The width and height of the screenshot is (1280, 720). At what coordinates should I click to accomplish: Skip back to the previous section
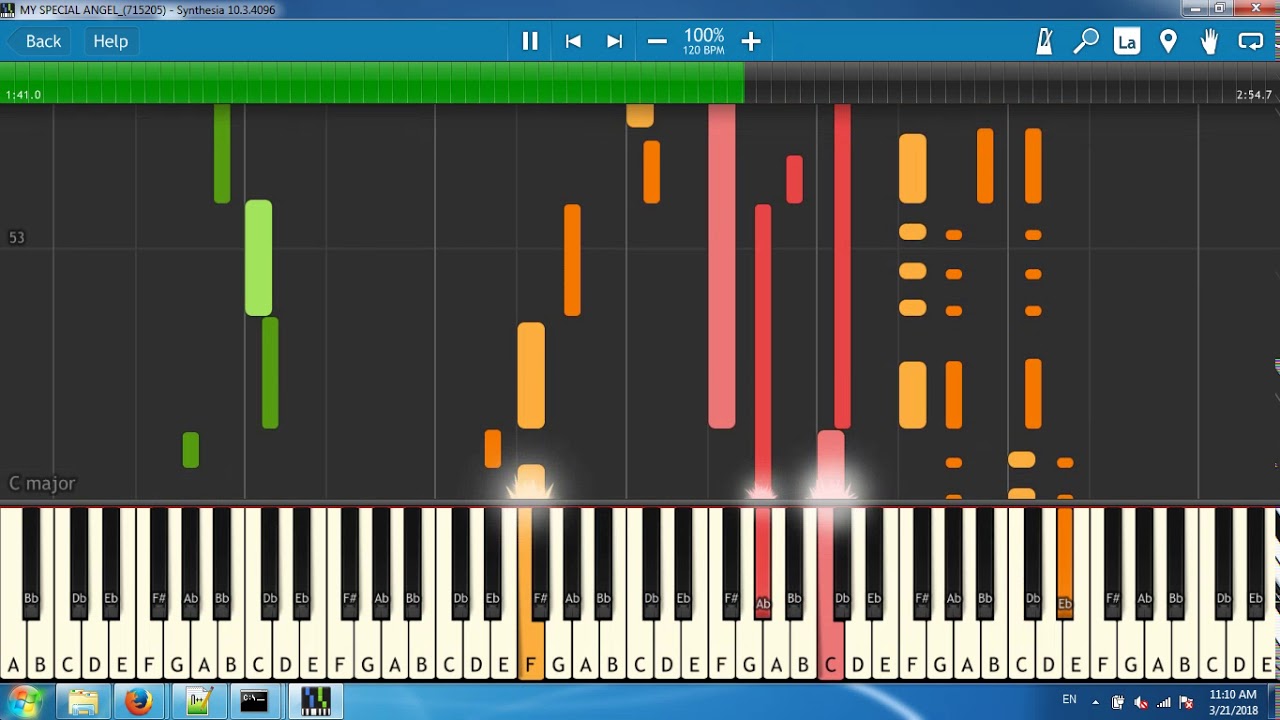[x=573, y=41]
